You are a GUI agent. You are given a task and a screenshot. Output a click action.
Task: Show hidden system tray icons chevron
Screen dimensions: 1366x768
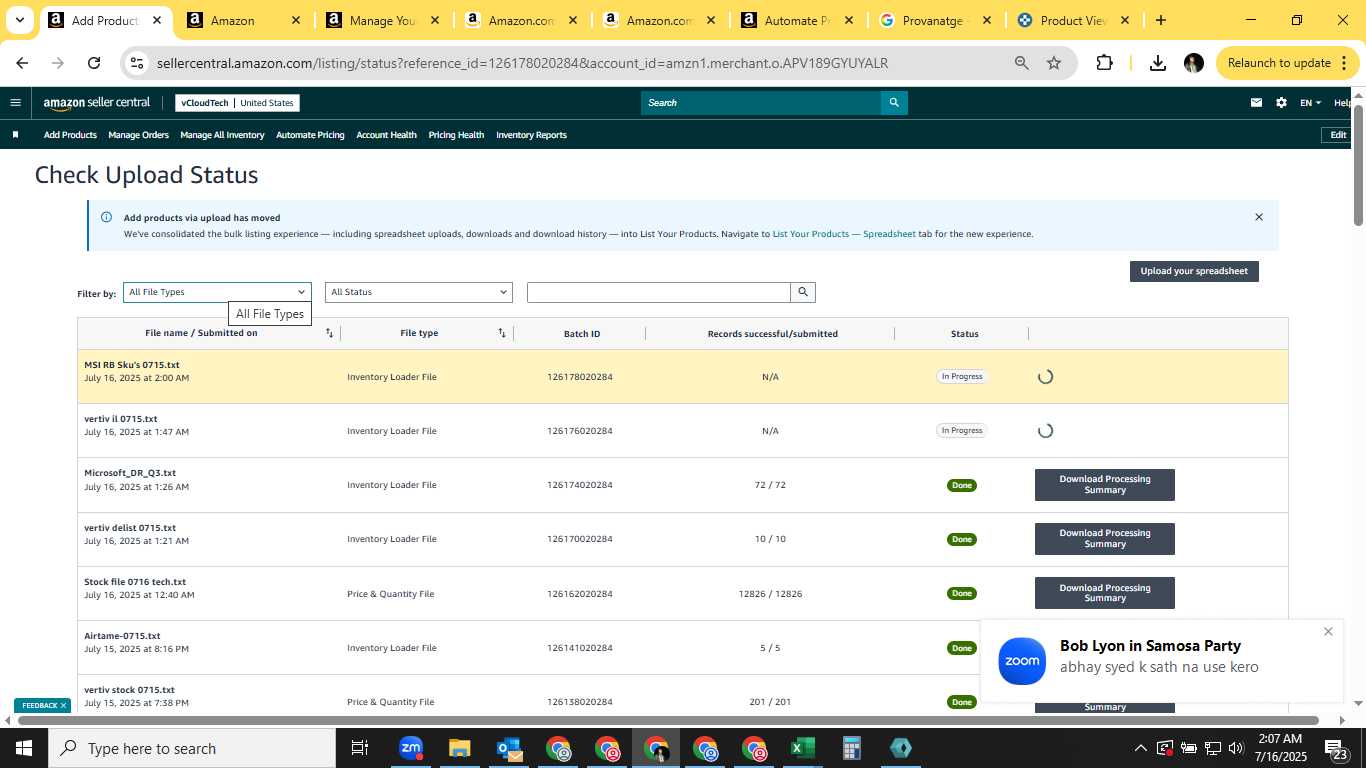[x=1140, y=748]
